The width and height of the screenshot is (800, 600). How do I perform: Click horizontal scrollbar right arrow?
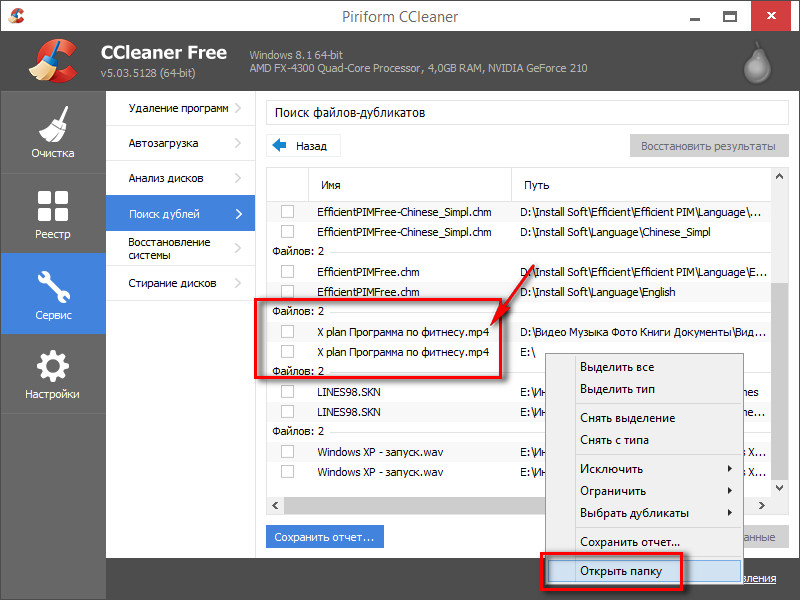click(x=762, y=505)
